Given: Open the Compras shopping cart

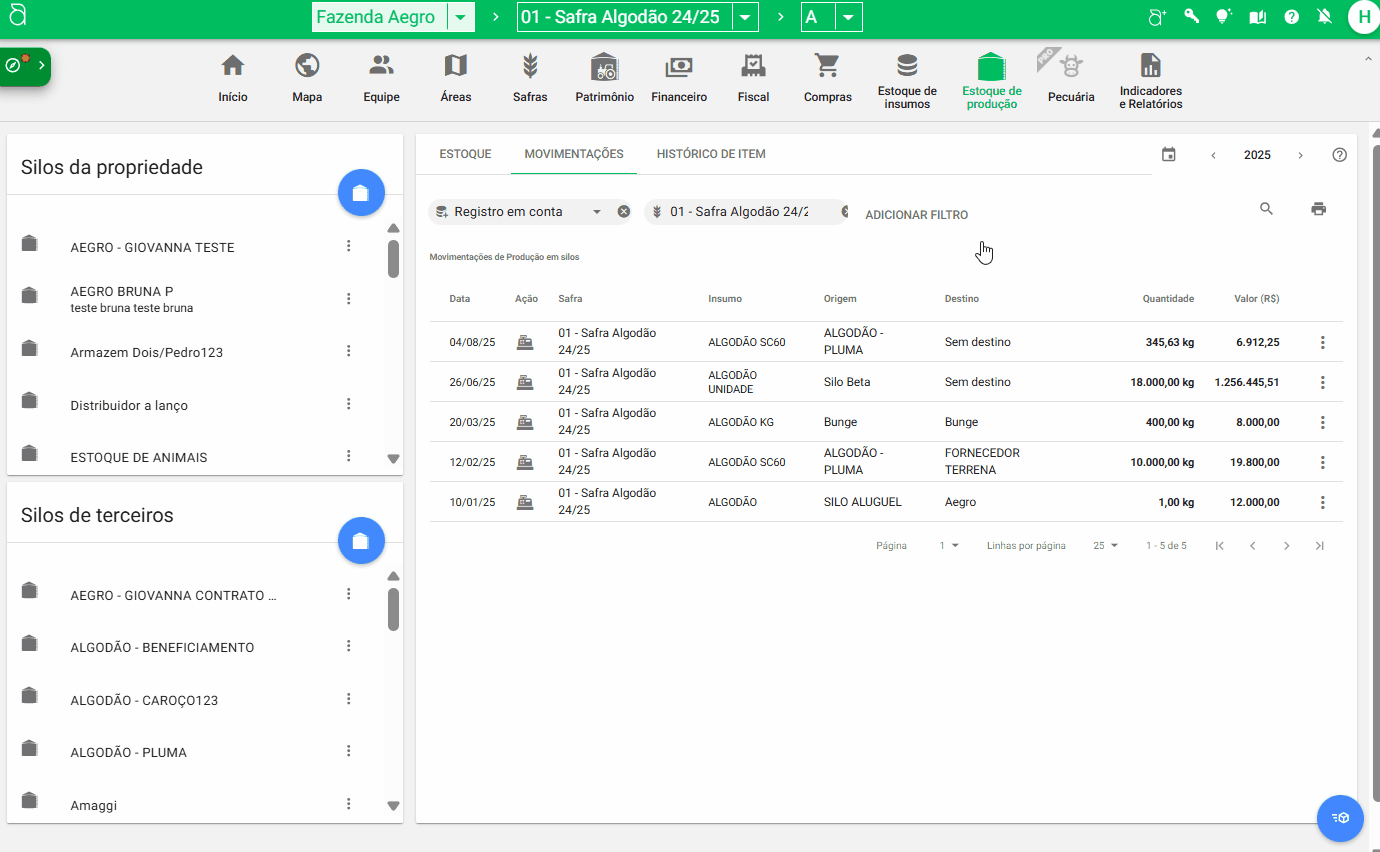Looking at the screenshot, I should (827, 68).
